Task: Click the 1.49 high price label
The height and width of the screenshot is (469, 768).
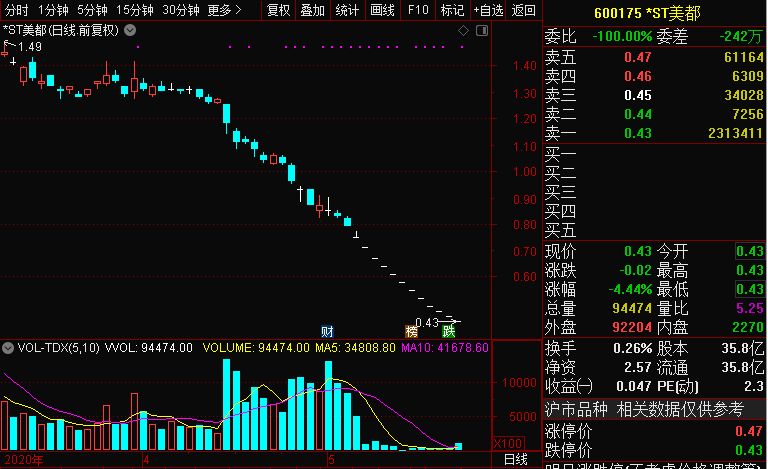Action: point(30,47)
